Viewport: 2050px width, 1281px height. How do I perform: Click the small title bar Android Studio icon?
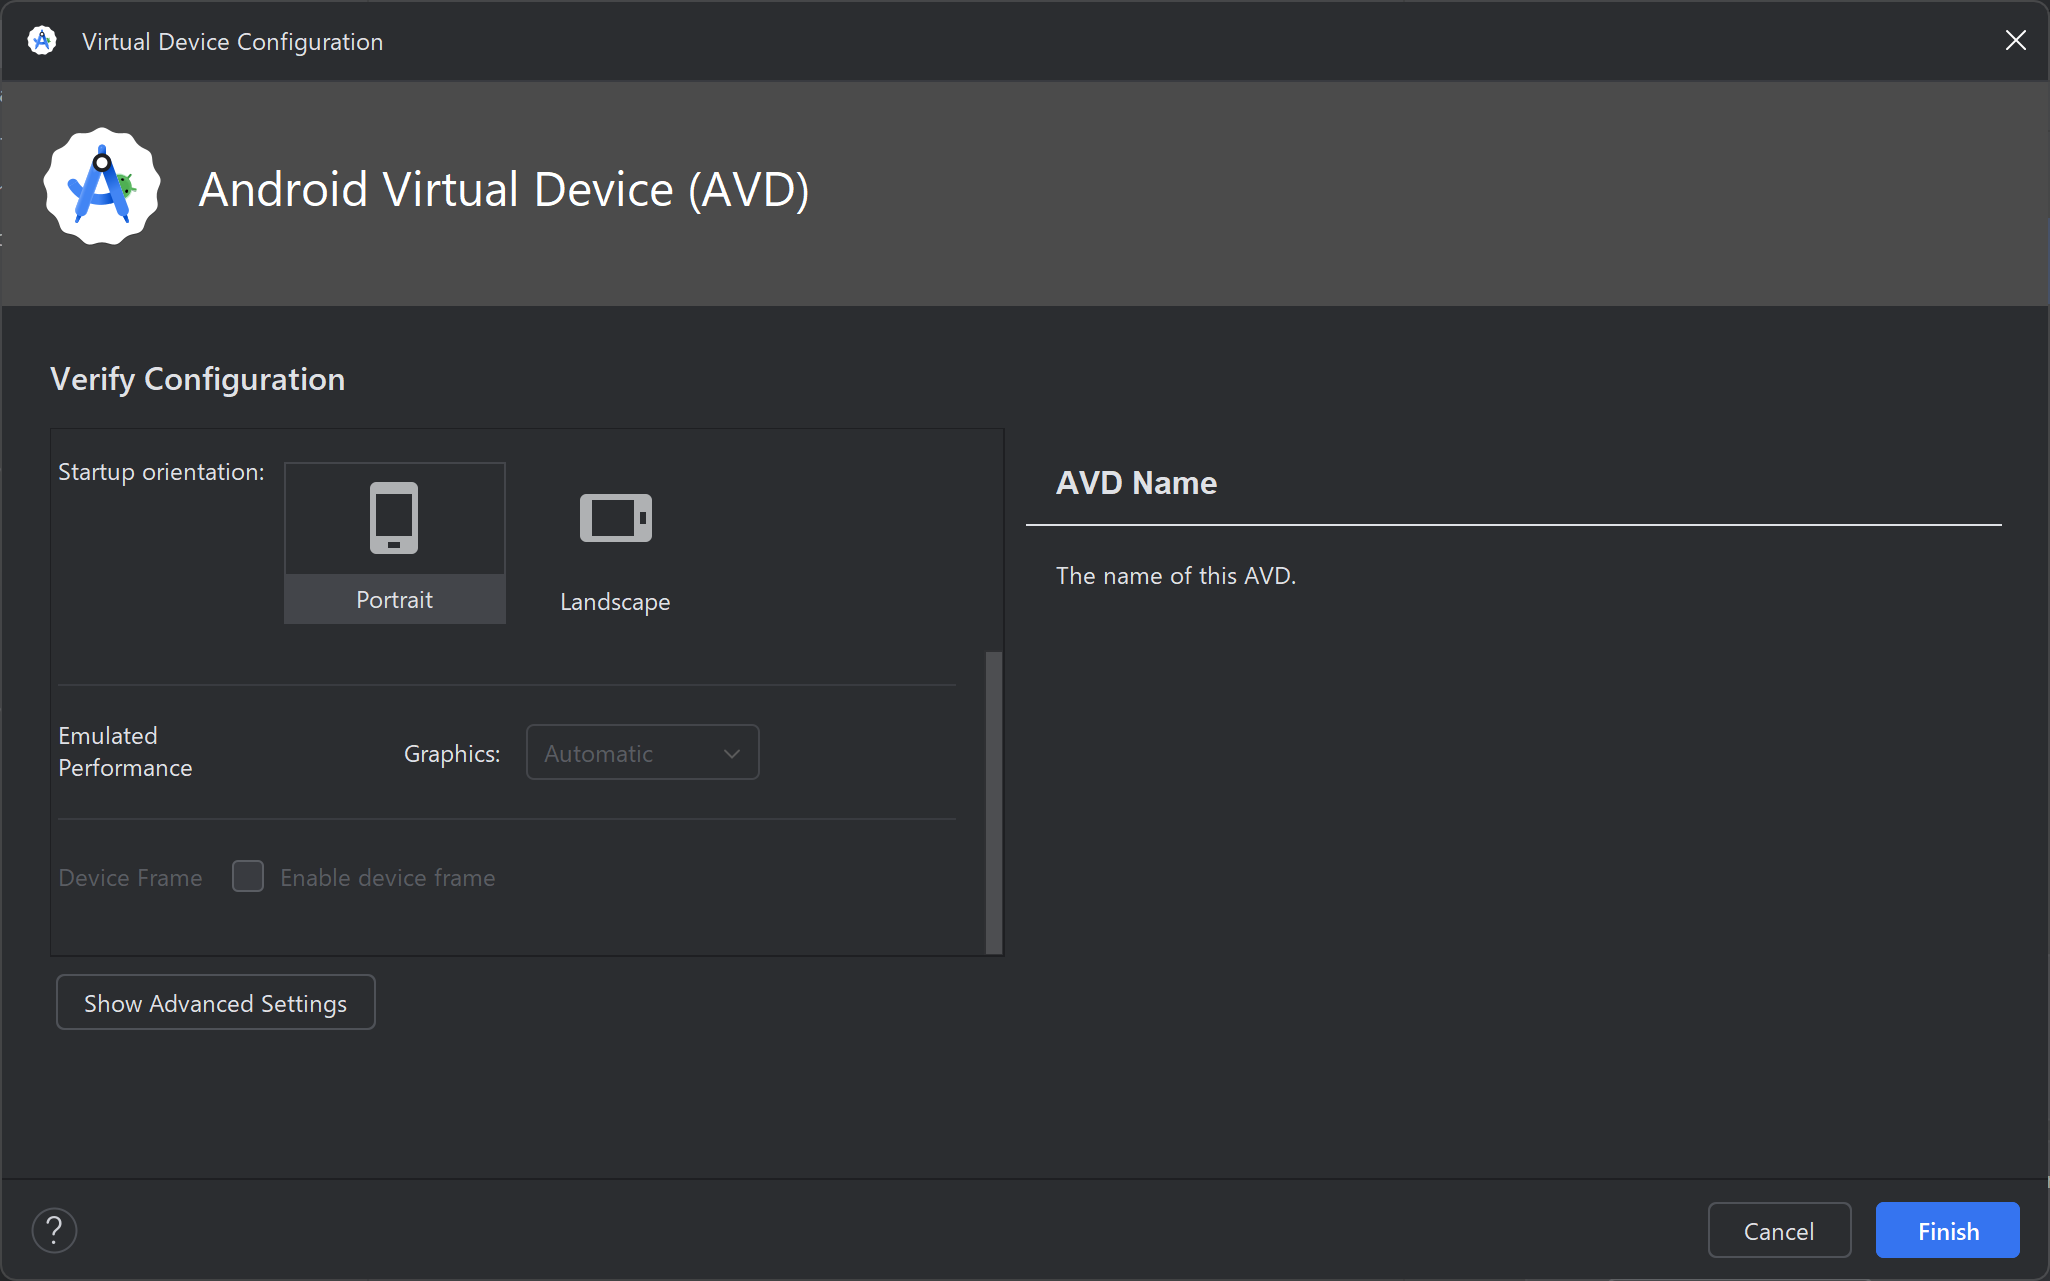(x=42, y=41)
